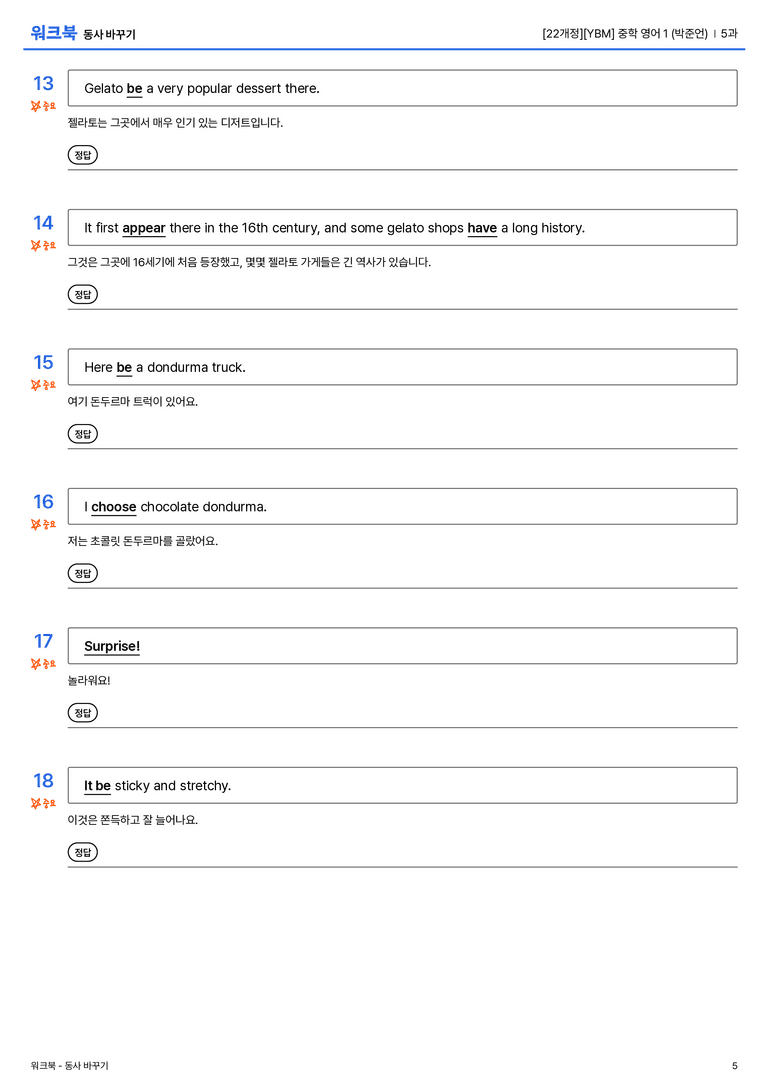
Task: Click the underlined 'Surprise!' in question 17
Action: [x=112, y=646]
